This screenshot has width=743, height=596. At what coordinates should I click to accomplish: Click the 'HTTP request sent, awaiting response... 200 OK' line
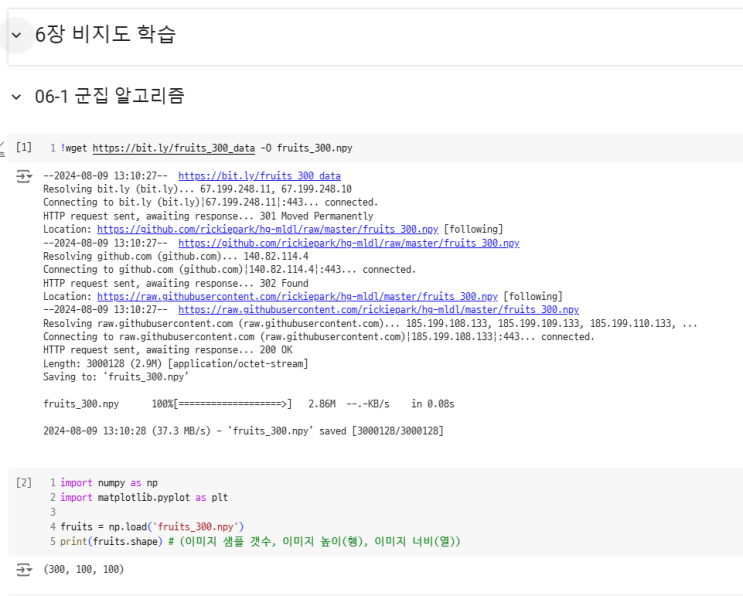(x=168, y=350)
